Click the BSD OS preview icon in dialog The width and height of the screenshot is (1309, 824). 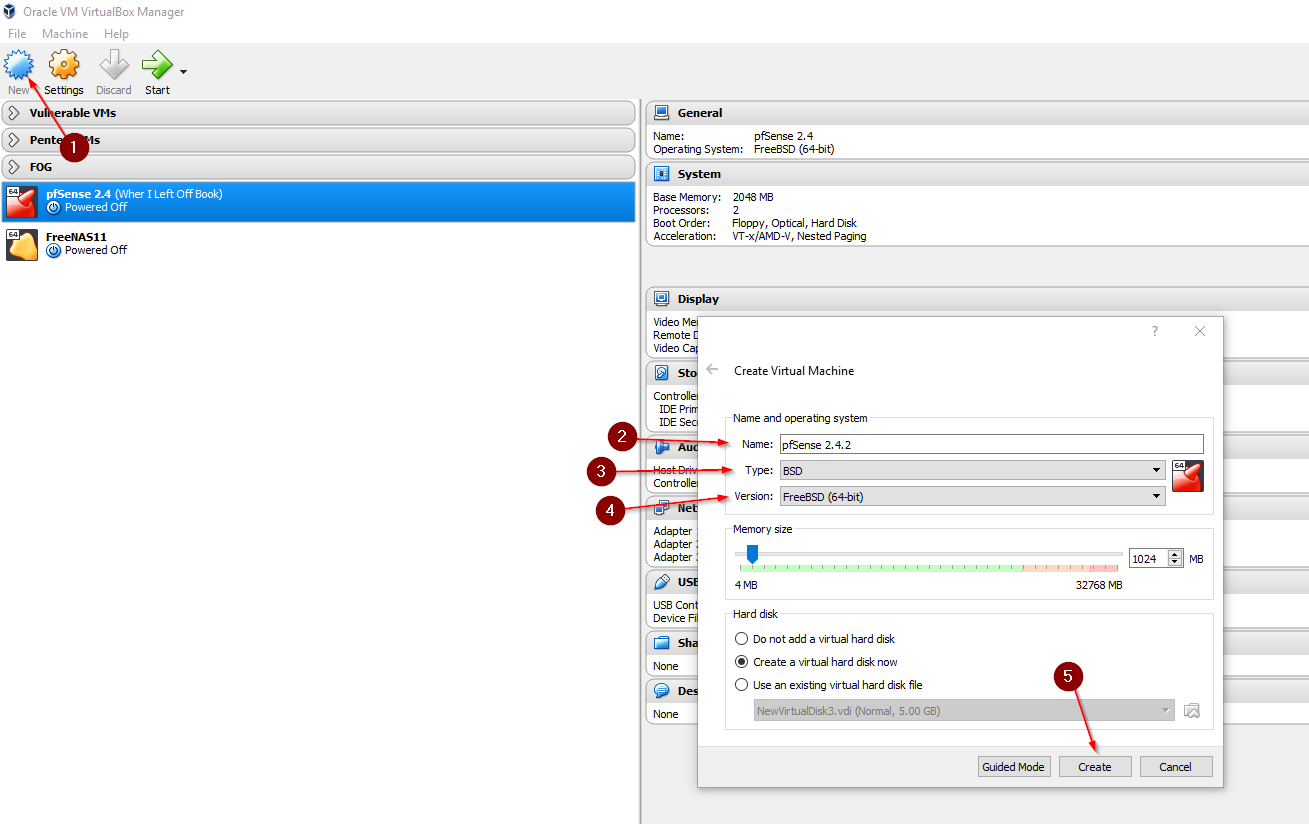[1187, 476]
